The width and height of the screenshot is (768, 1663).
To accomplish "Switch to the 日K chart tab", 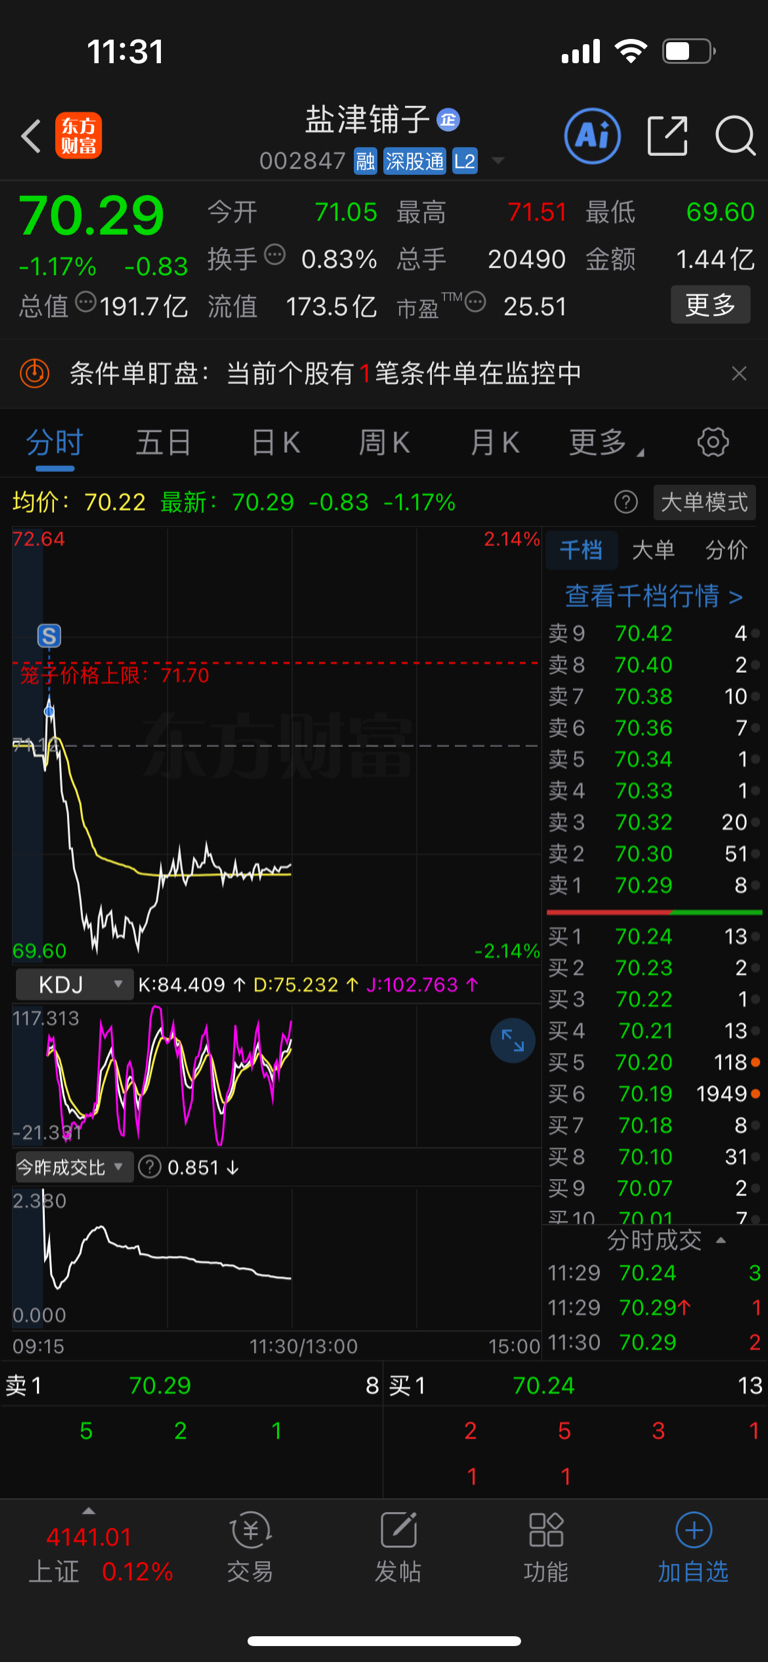I will pos(275,442).
